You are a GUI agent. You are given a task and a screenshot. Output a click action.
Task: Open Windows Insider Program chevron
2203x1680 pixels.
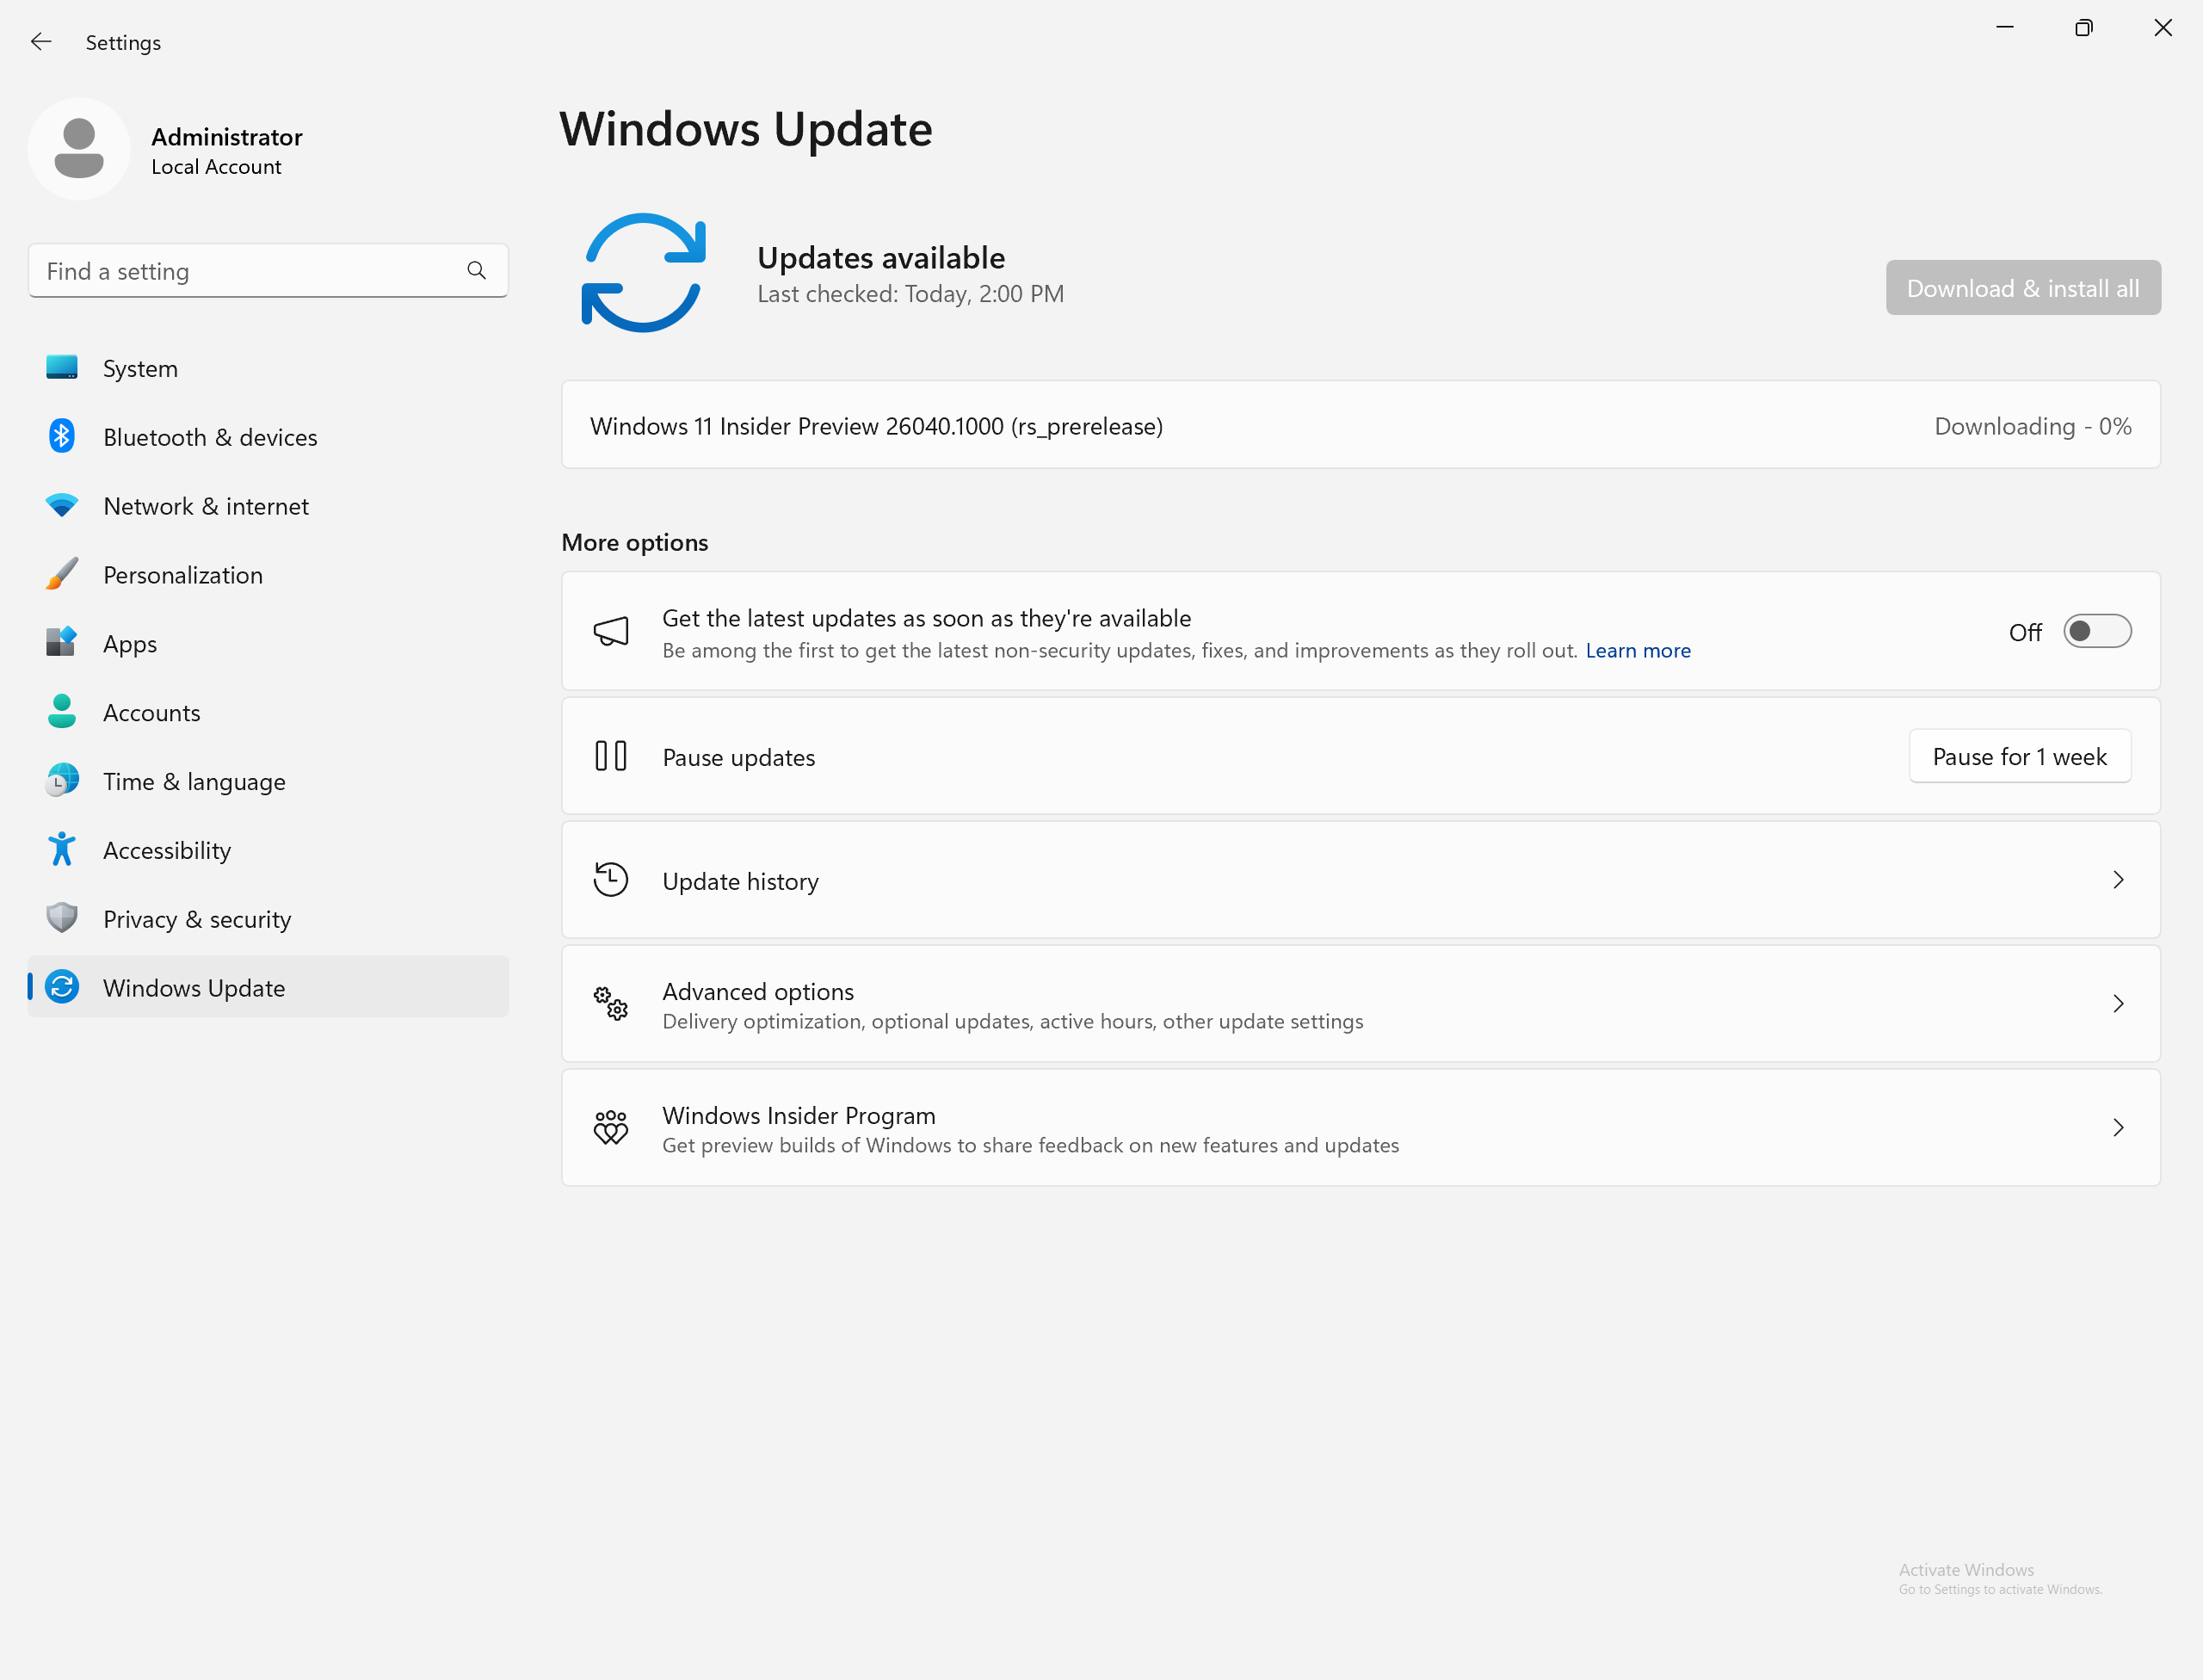(x=2117, y=1128)
